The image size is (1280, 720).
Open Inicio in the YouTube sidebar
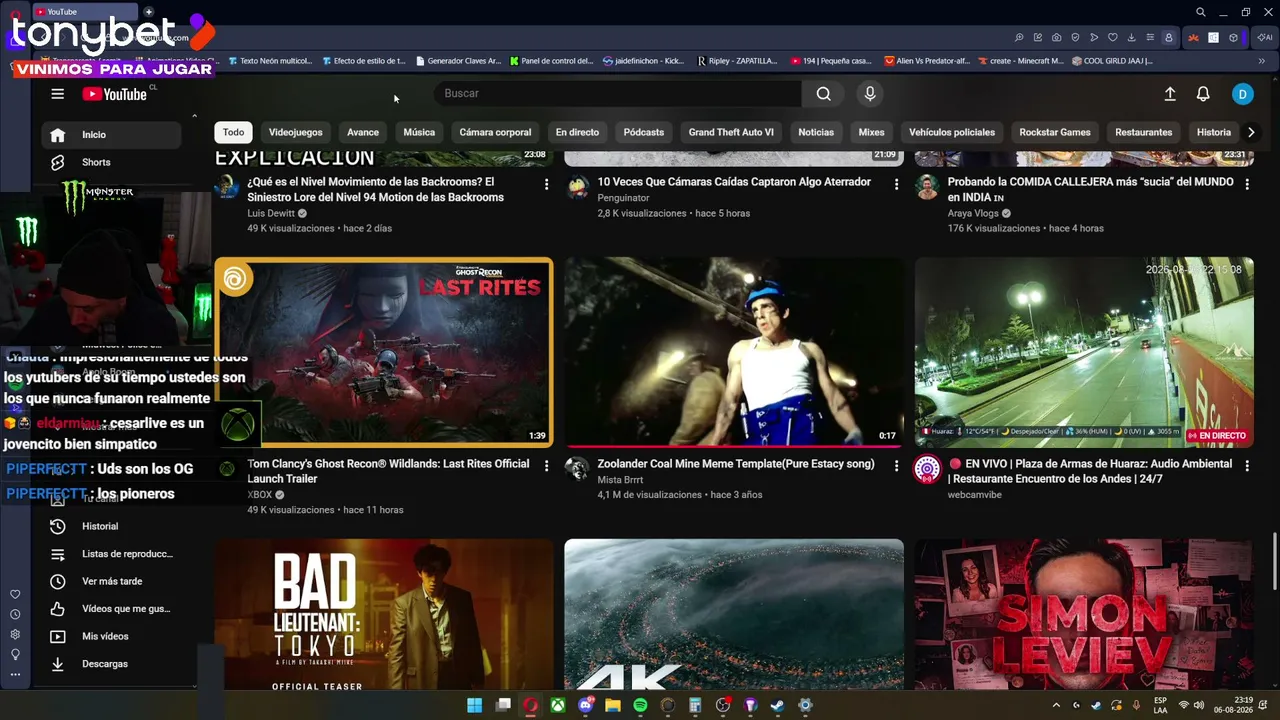[x=112, y=135]
